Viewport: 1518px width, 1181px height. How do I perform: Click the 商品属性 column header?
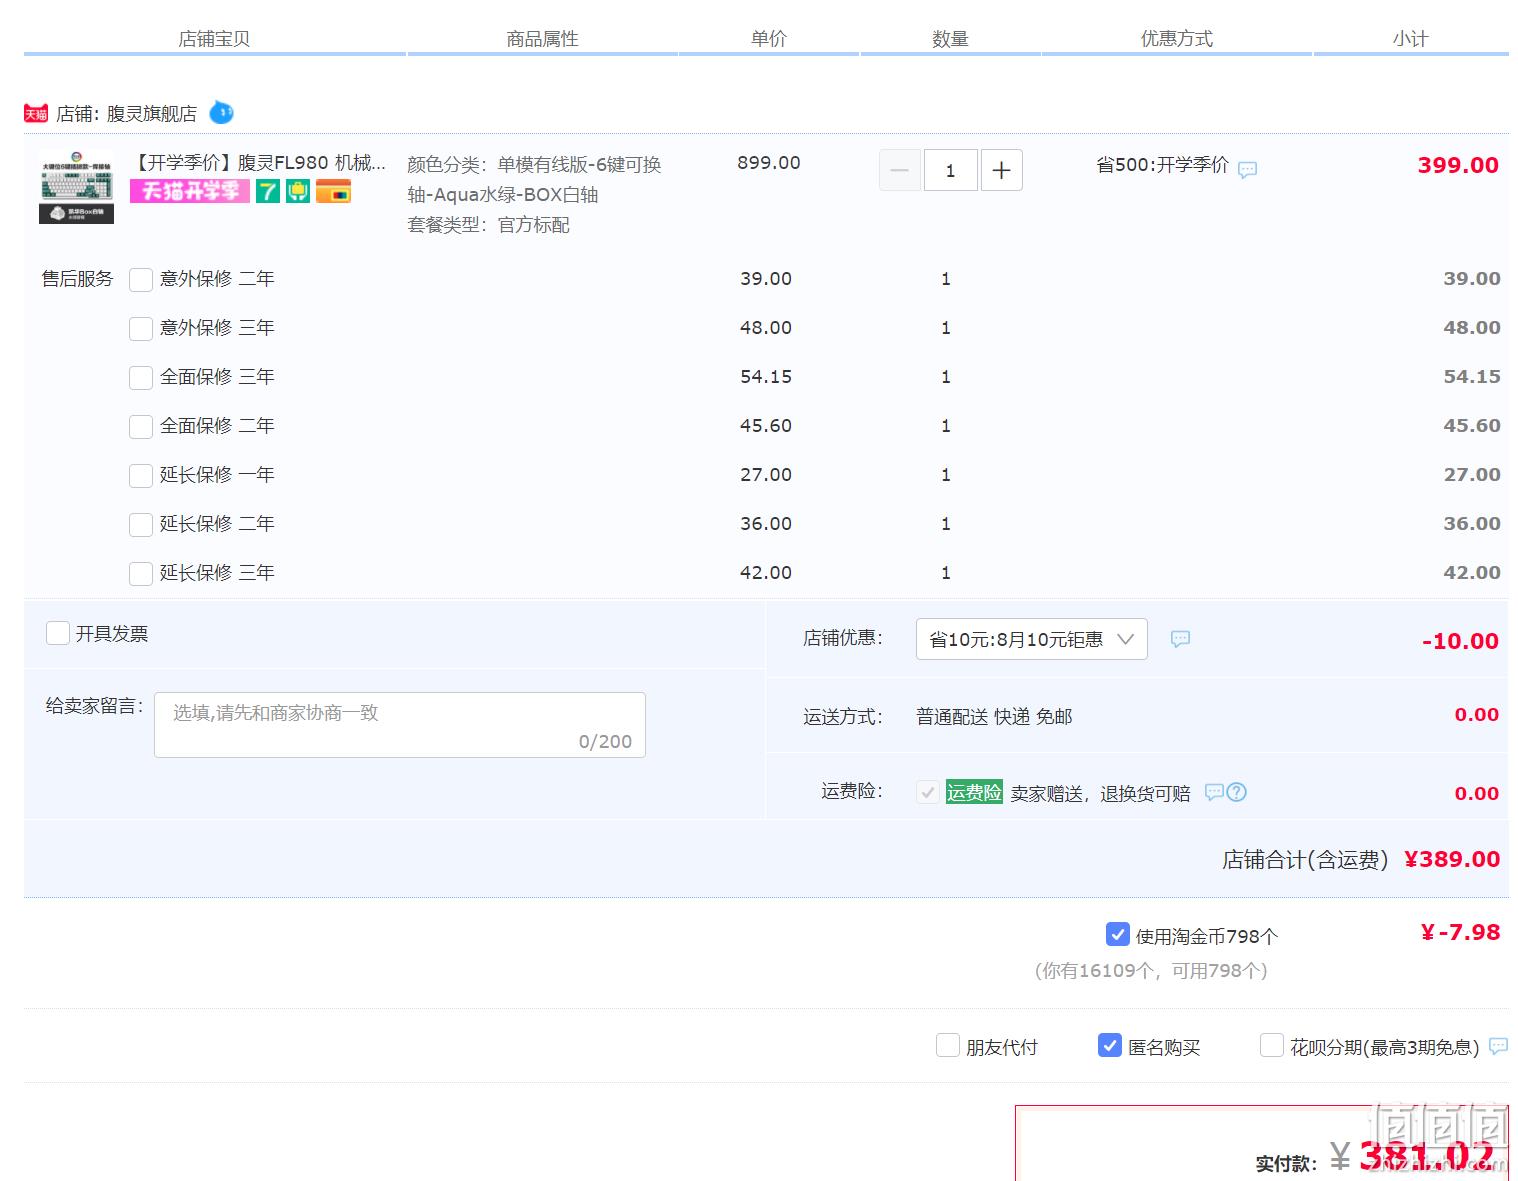click(542, 39)
